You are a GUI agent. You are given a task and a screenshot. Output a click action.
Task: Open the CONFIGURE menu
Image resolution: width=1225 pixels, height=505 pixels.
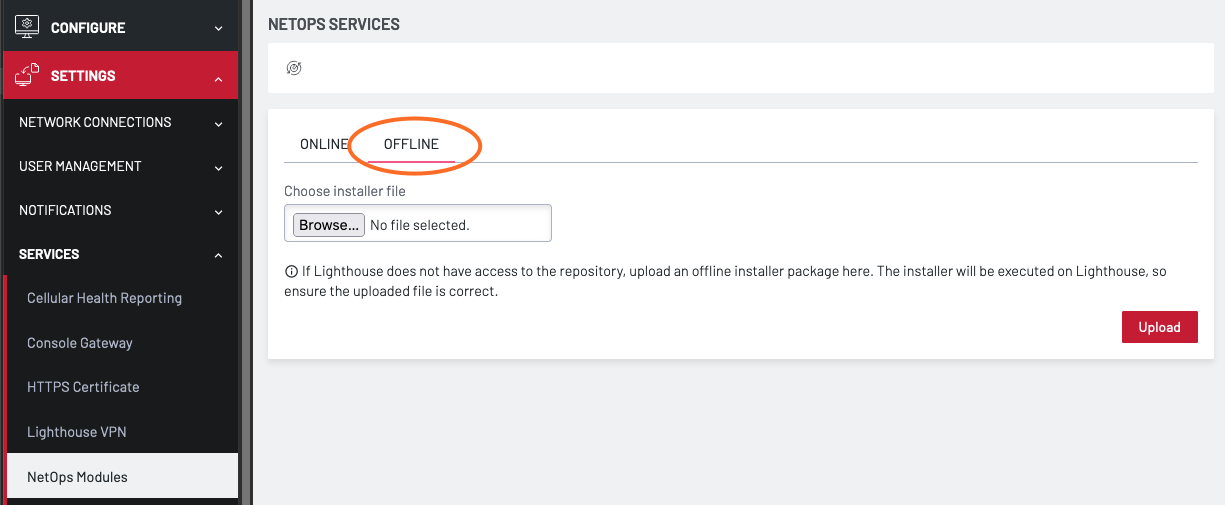tap(120, 26)
